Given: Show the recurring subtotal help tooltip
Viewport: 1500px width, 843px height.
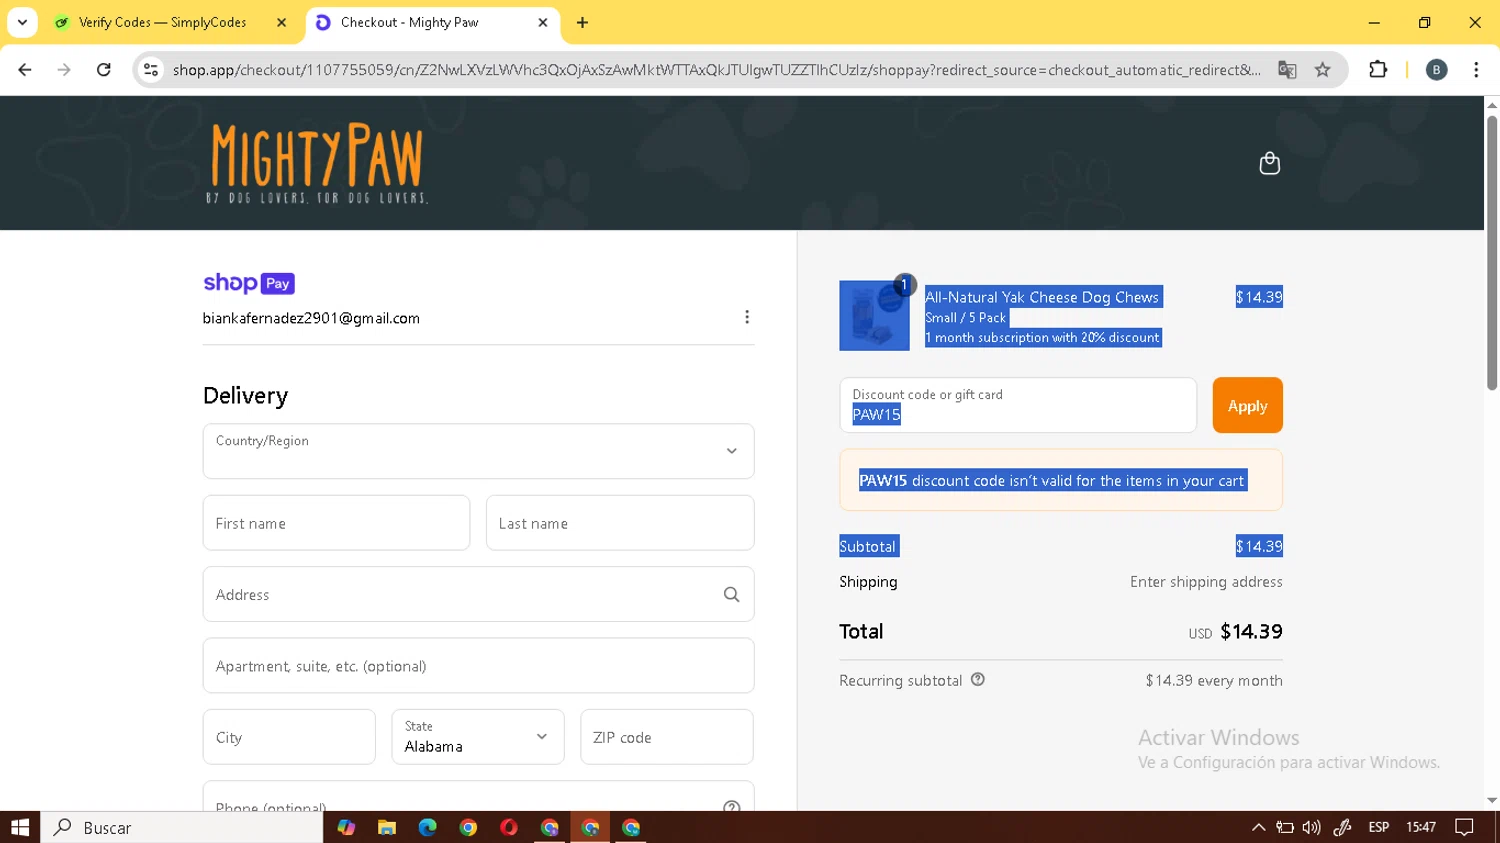Looking at the screenshot, I should 978,680.
